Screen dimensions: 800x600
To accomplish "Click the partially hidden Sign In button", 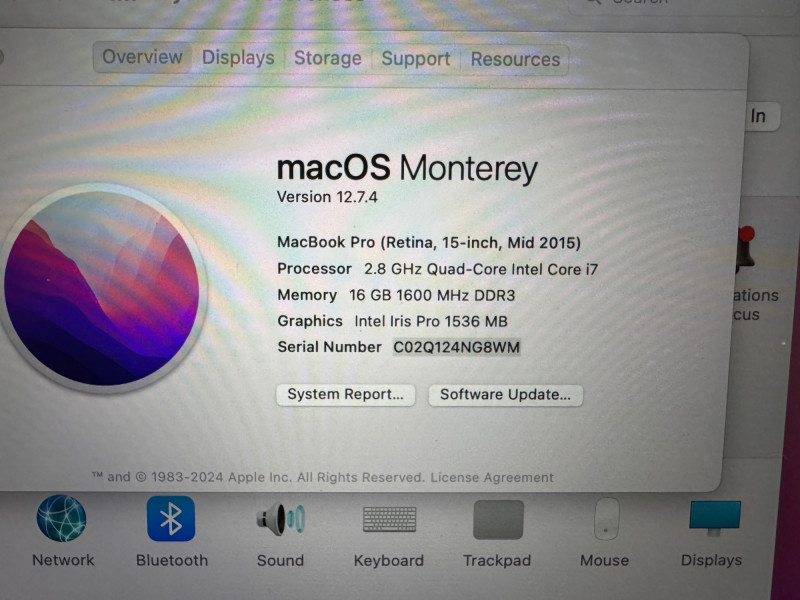I will (x=759, y=116).
